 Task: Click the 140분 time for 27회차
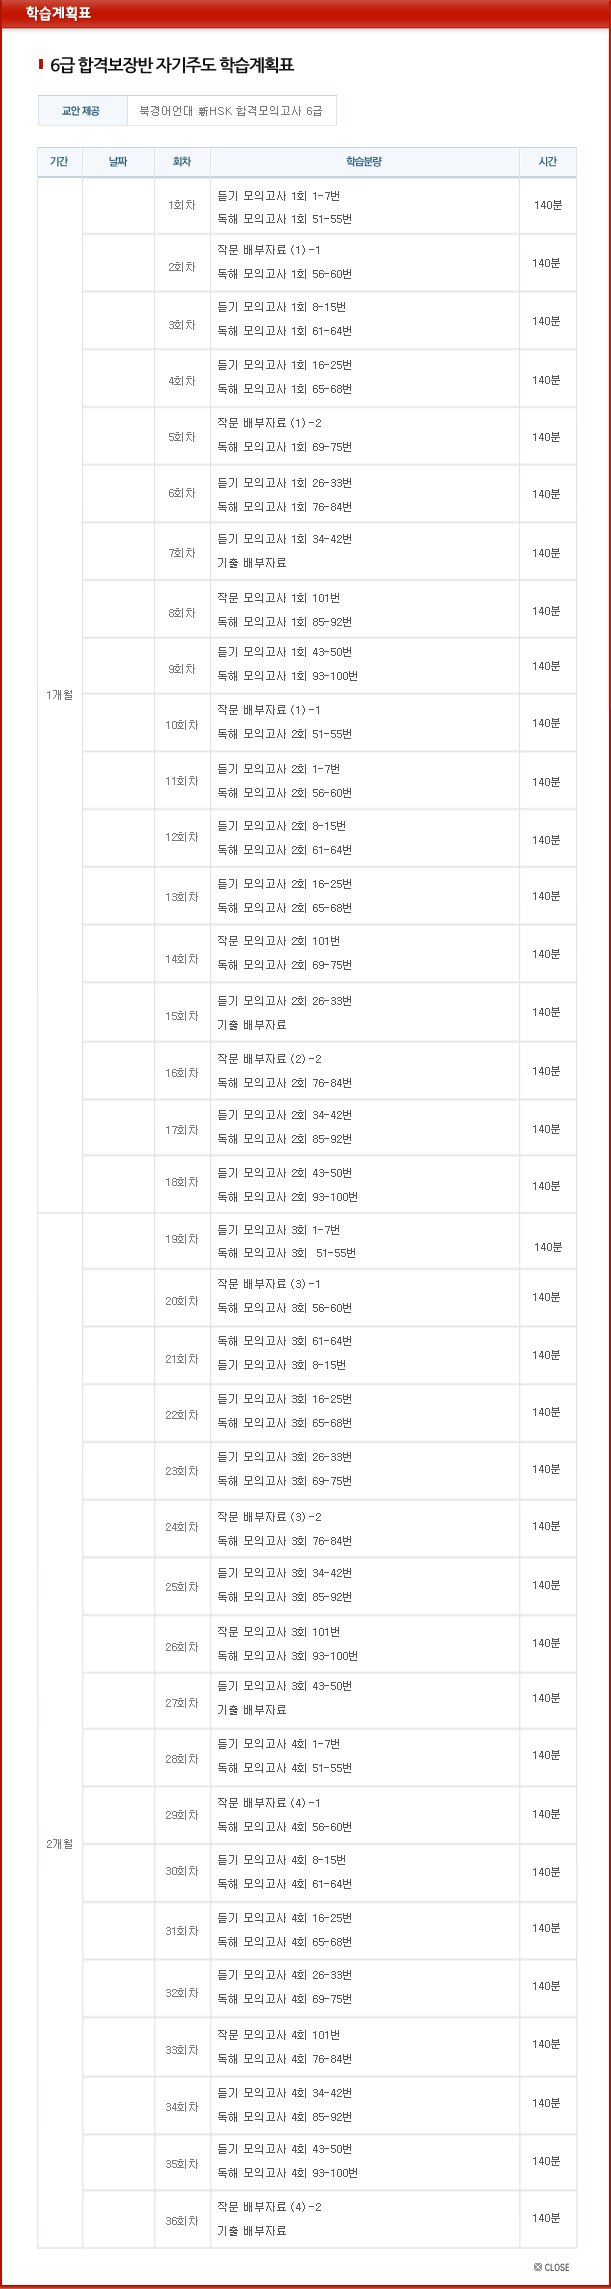click(x=546, y=1698)
